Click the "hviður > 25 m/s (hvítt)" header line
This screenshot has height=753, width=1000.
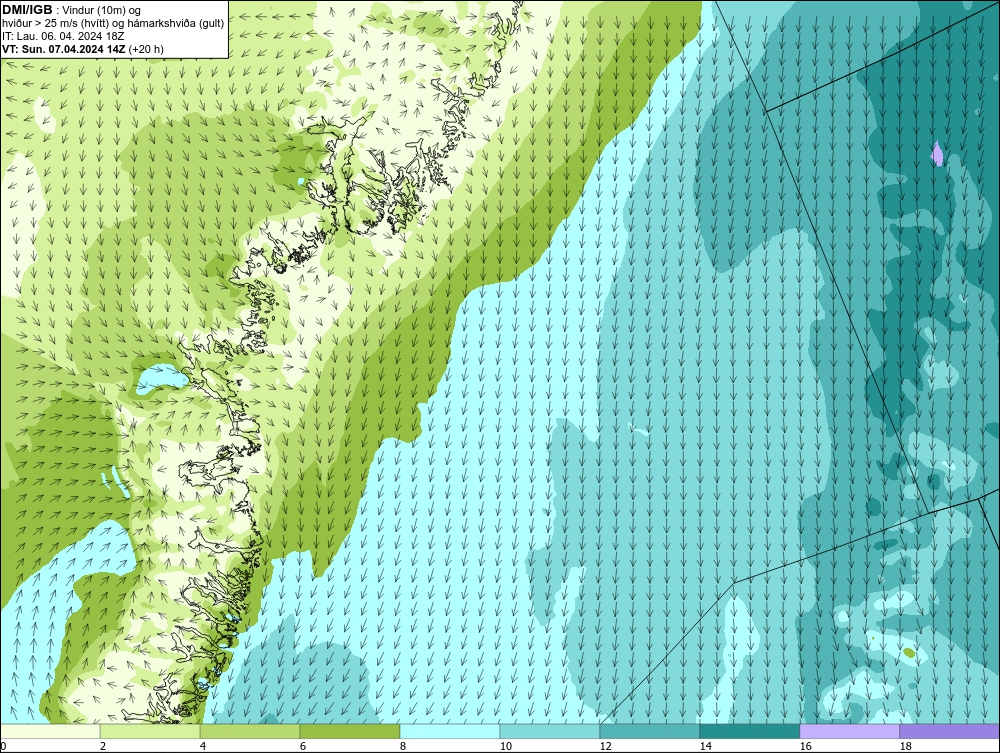(x=113, y=23)
